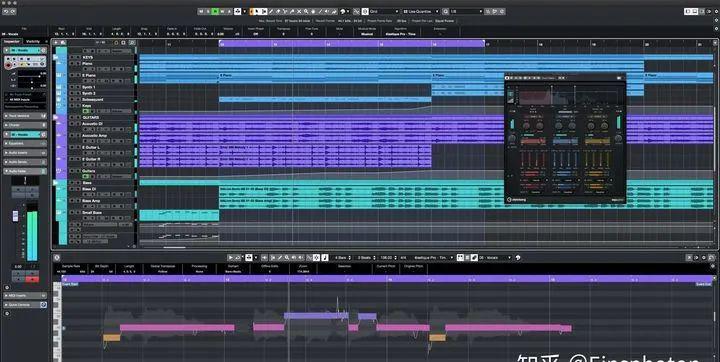Expand the Equalizers inspector section
This screenshot has height=362, width=720.
click(25, 143)
